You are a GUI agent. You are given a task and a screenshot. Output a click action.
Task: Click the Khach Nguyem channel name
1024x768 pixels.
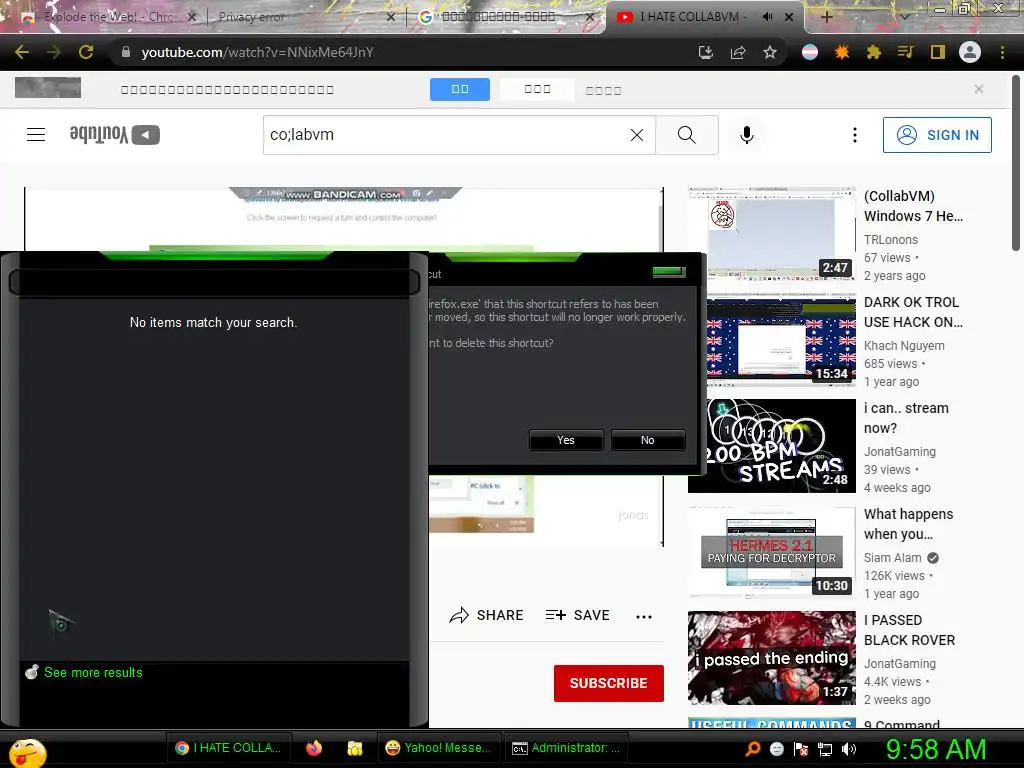pos(904,345)
